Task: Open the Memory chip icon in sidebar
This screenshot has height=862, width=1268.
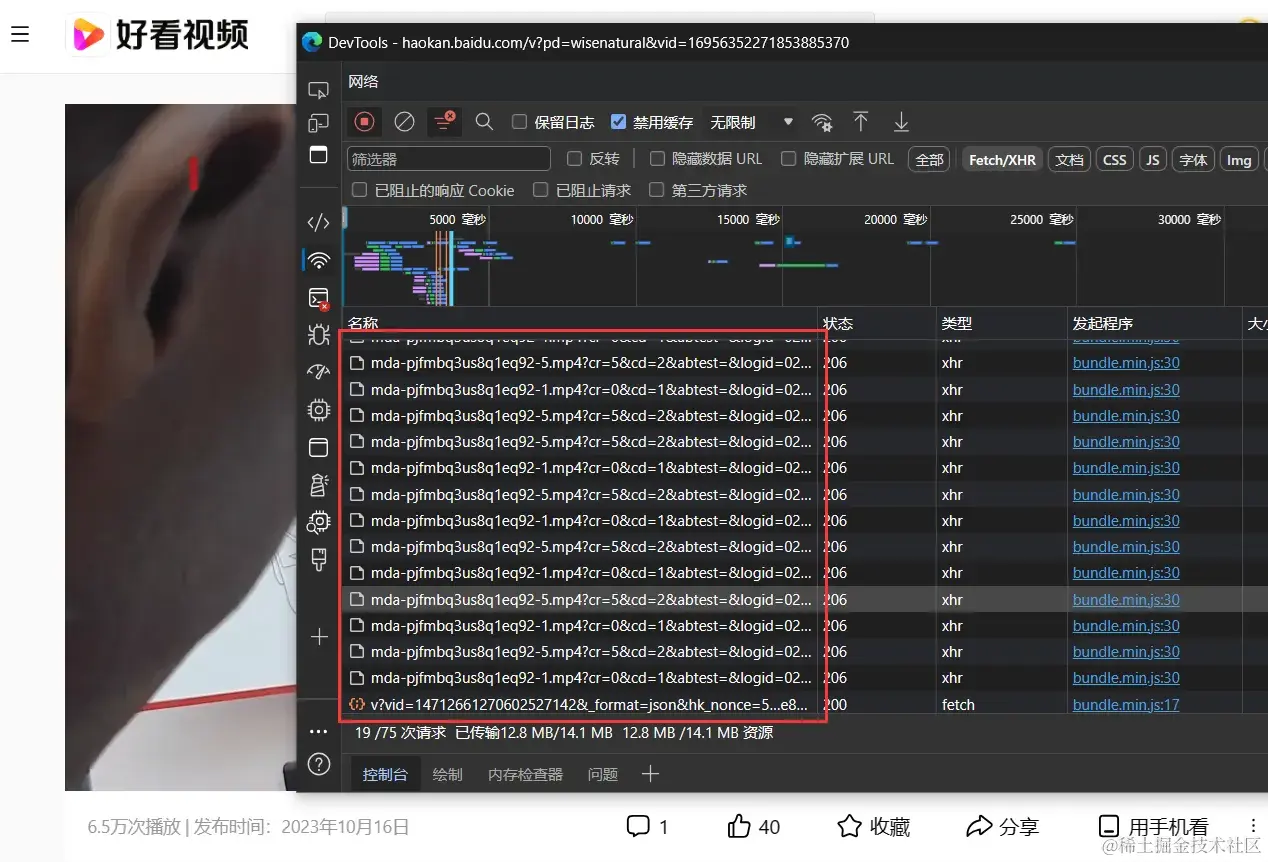Action: click(319, 410)
